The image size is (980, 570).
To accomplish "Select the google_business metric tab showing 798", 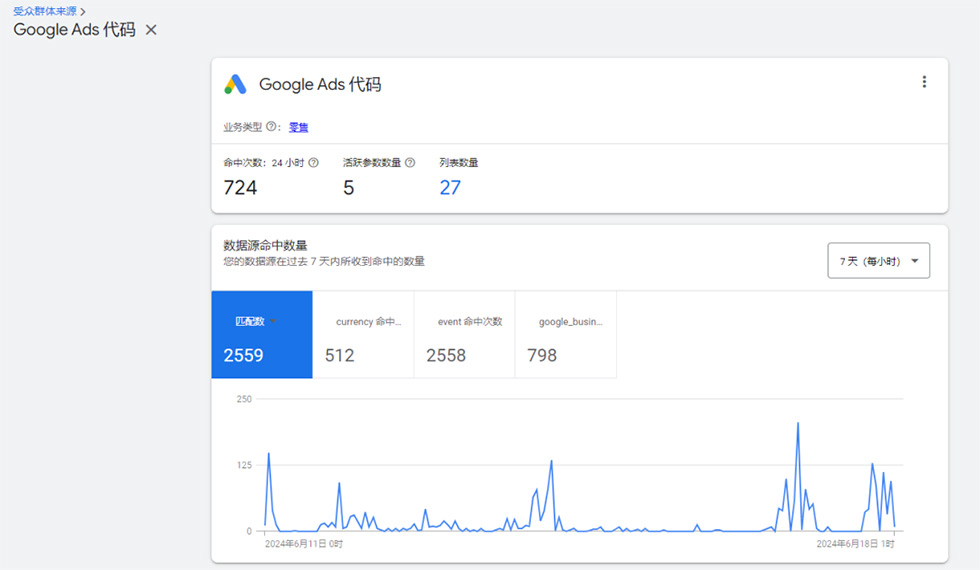I will point(565,335).
